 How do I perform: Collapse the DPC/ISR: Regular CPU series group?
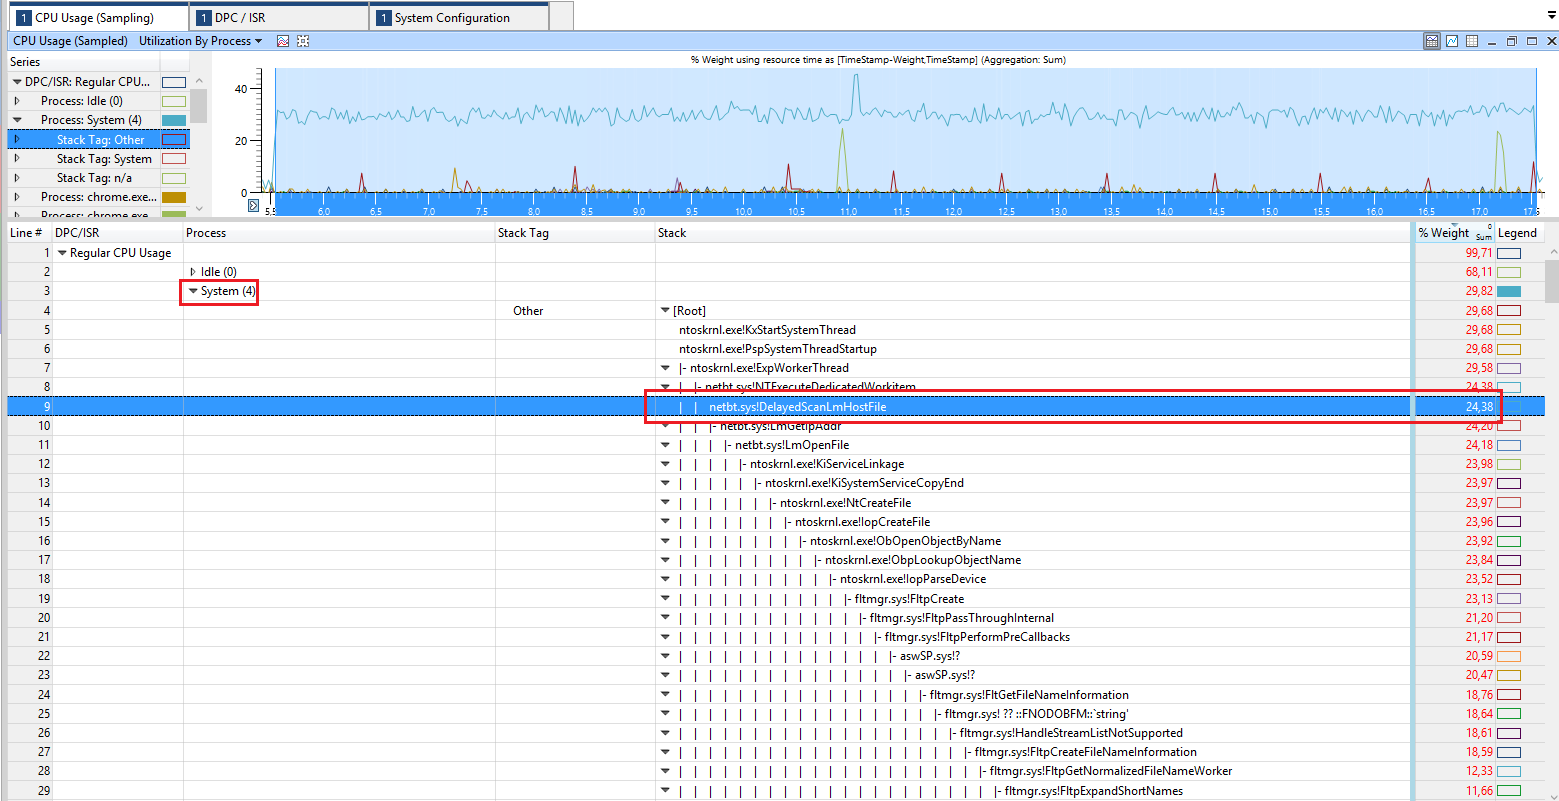17,82
